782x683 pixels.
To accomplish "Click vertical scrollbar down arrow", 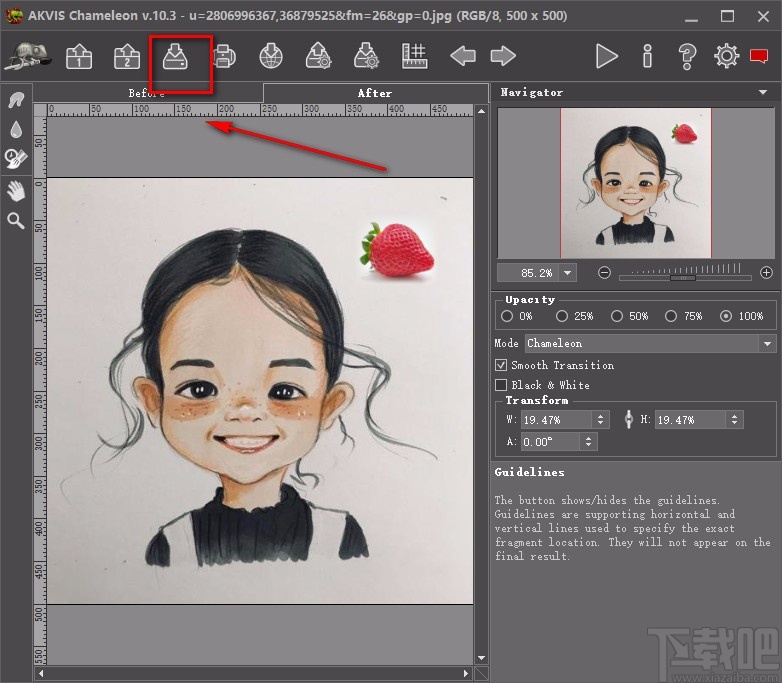I will (481, 659).
